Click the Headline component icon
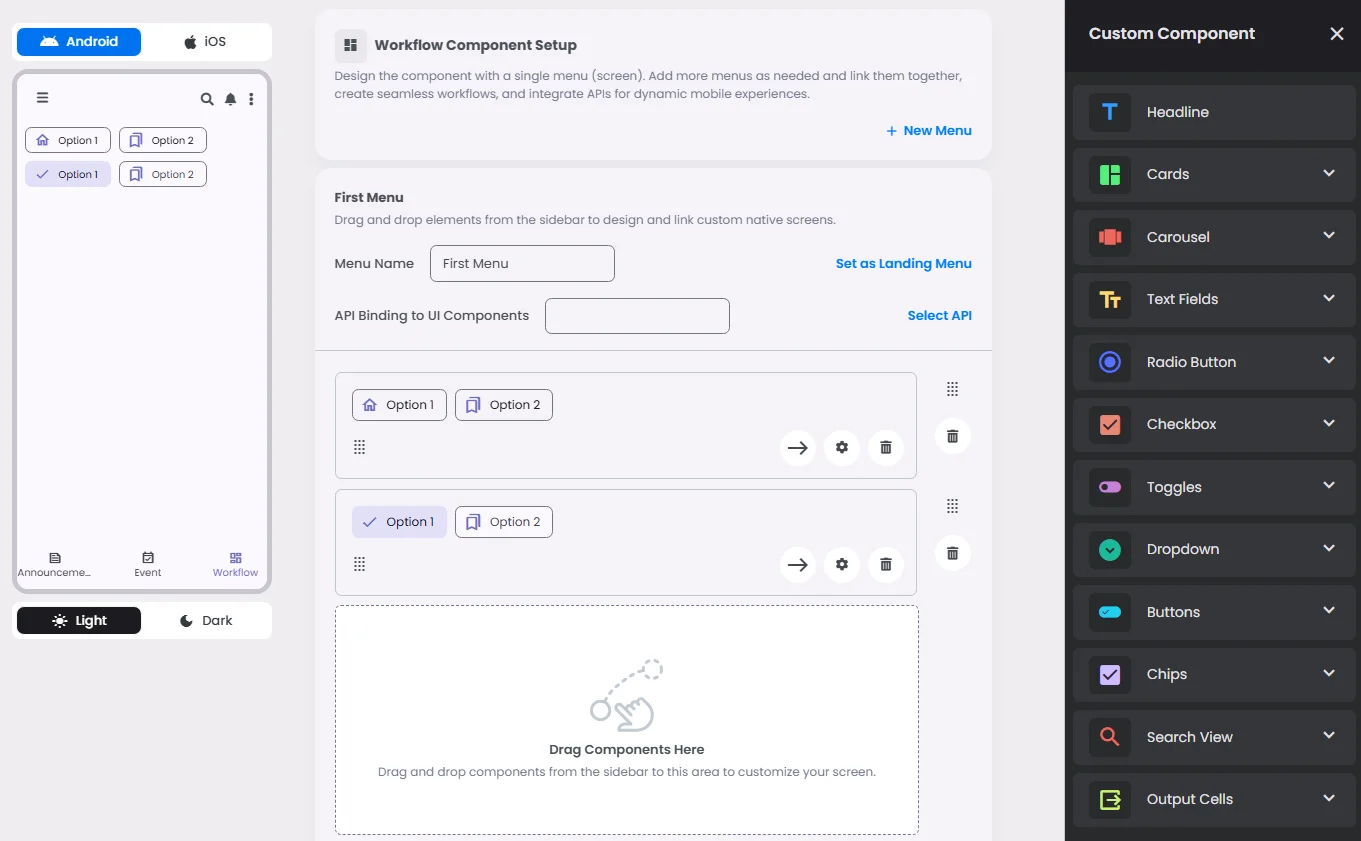 [x=1109, y=112]
